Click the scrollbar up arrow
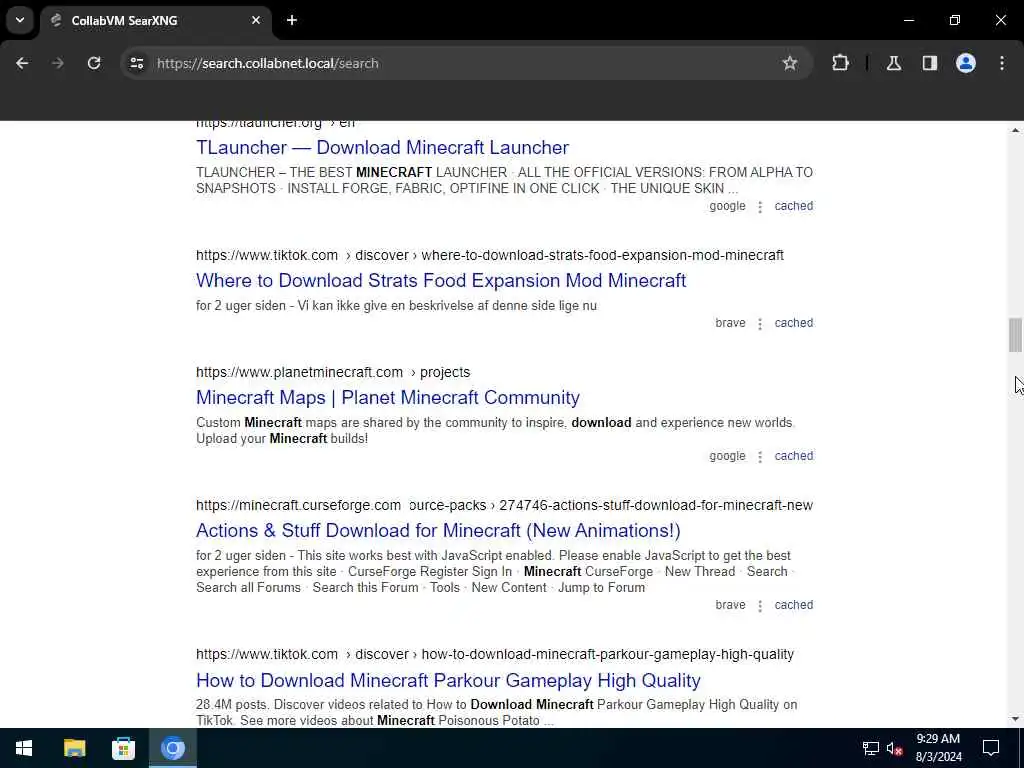Viewport: 1024px width, 768px height. tap(1015, 131)
